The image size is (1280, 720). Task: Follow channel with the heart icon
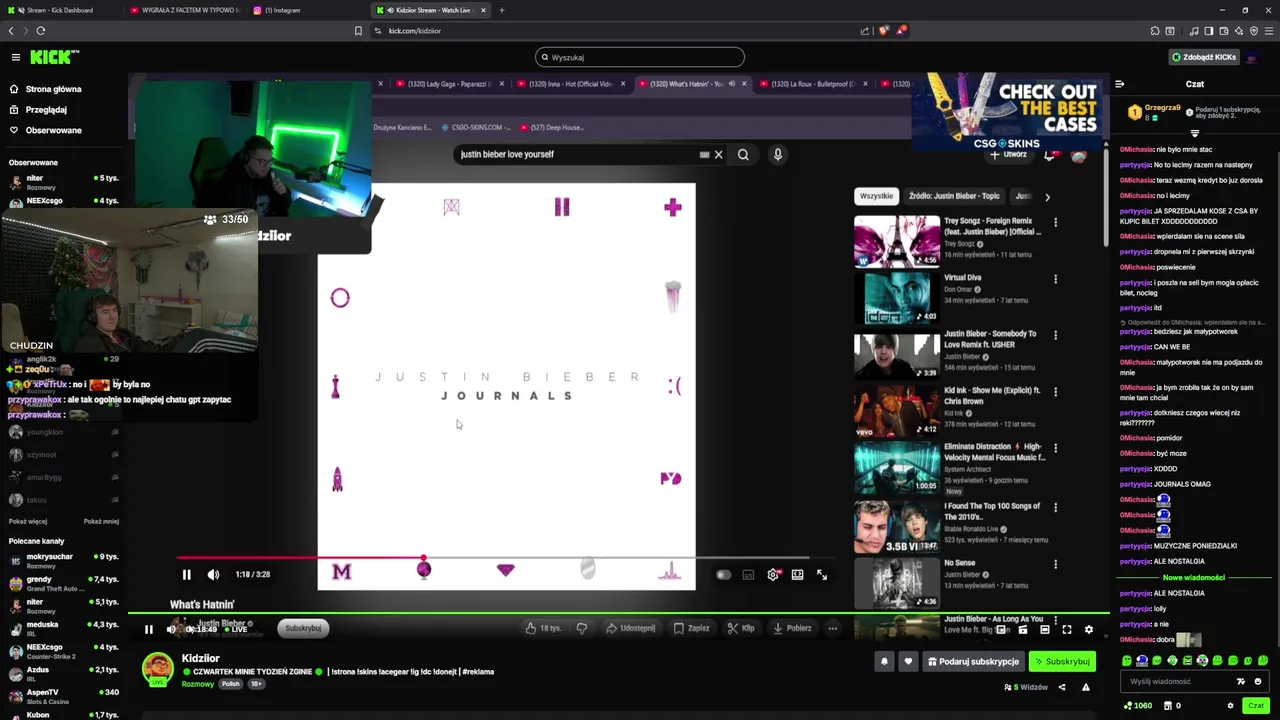[908, 662]
